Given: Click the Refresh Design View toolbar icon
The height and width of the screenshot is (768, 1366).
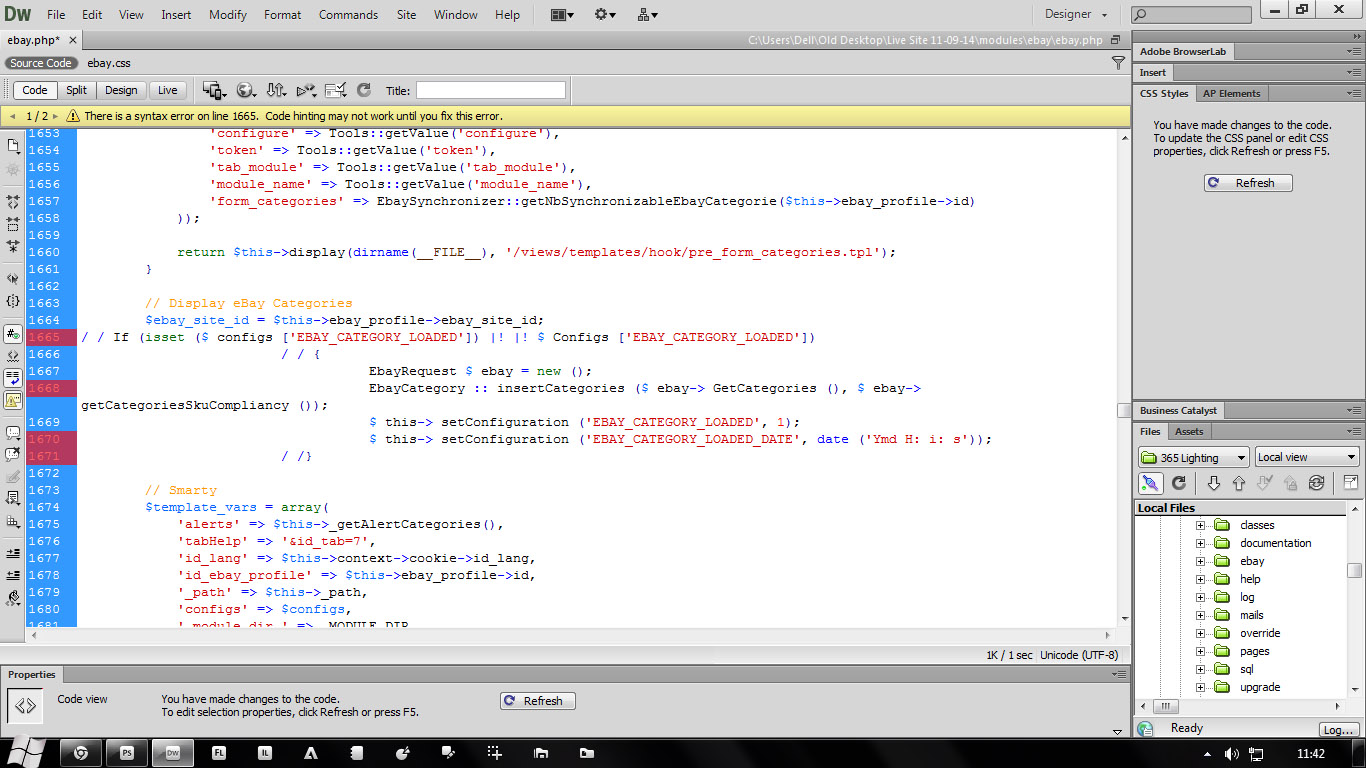Looking at the screenshot, I should tap(364, 90).
